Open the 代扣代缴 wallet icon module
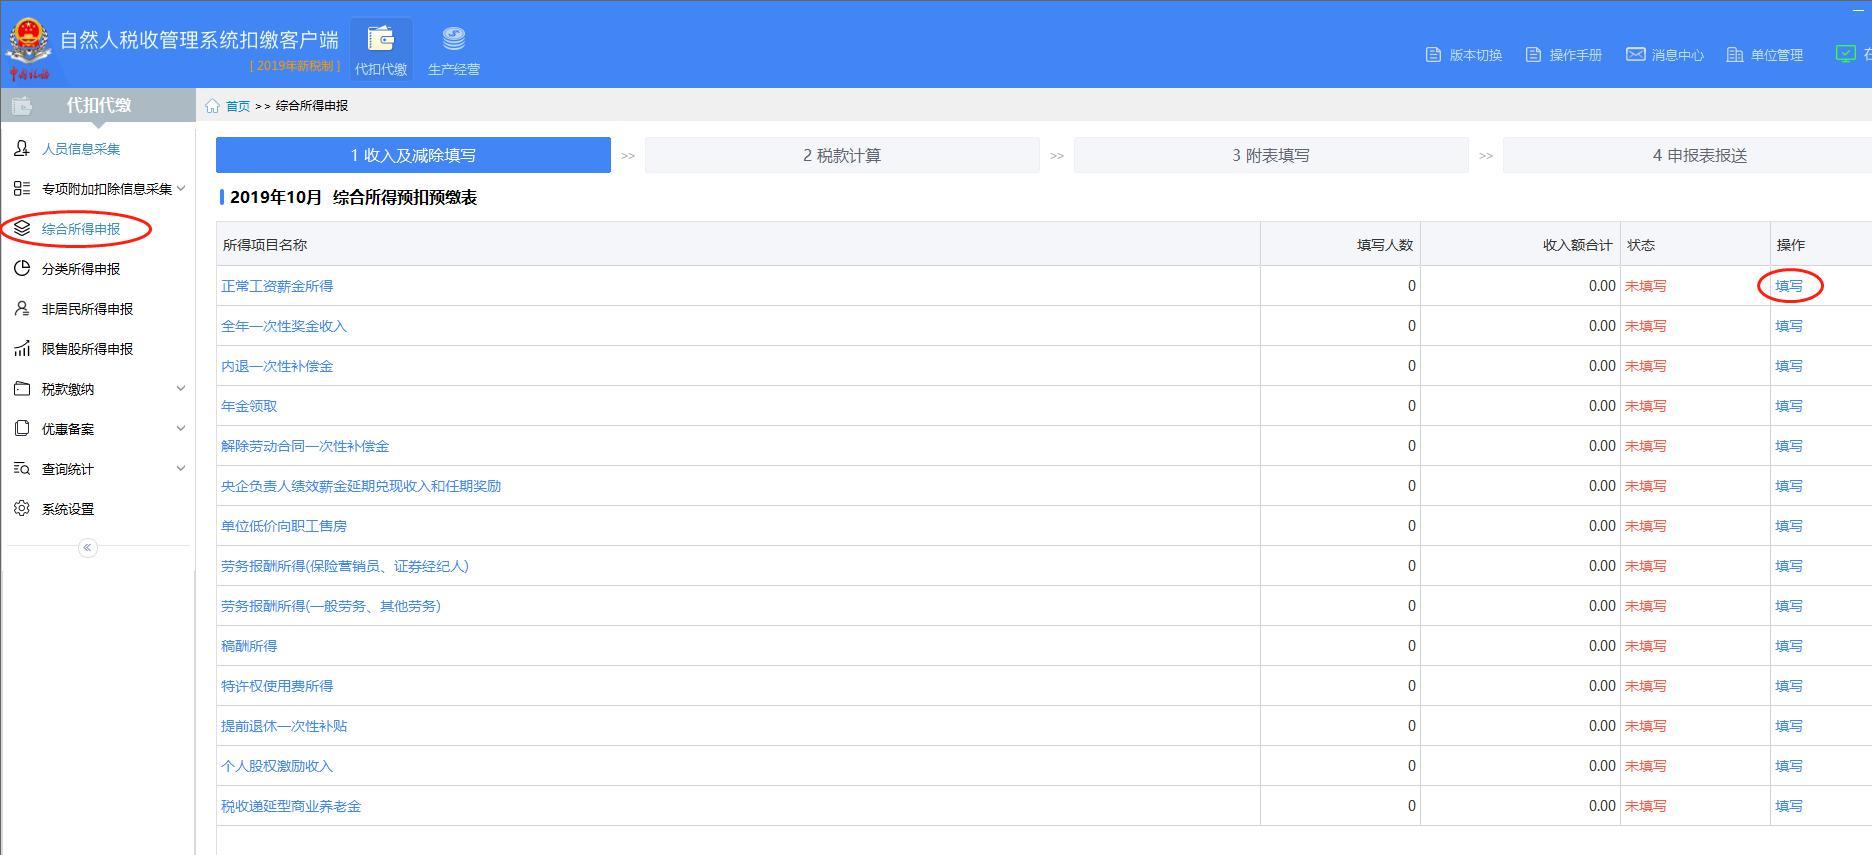 pyautogui.click(x=381, y=40)
